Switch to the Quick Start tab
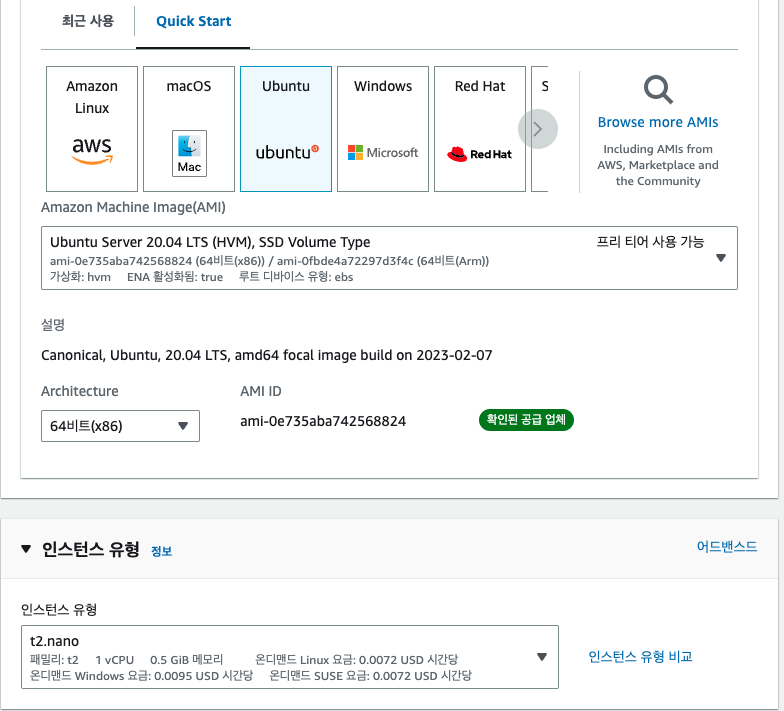 click(194, 22)
